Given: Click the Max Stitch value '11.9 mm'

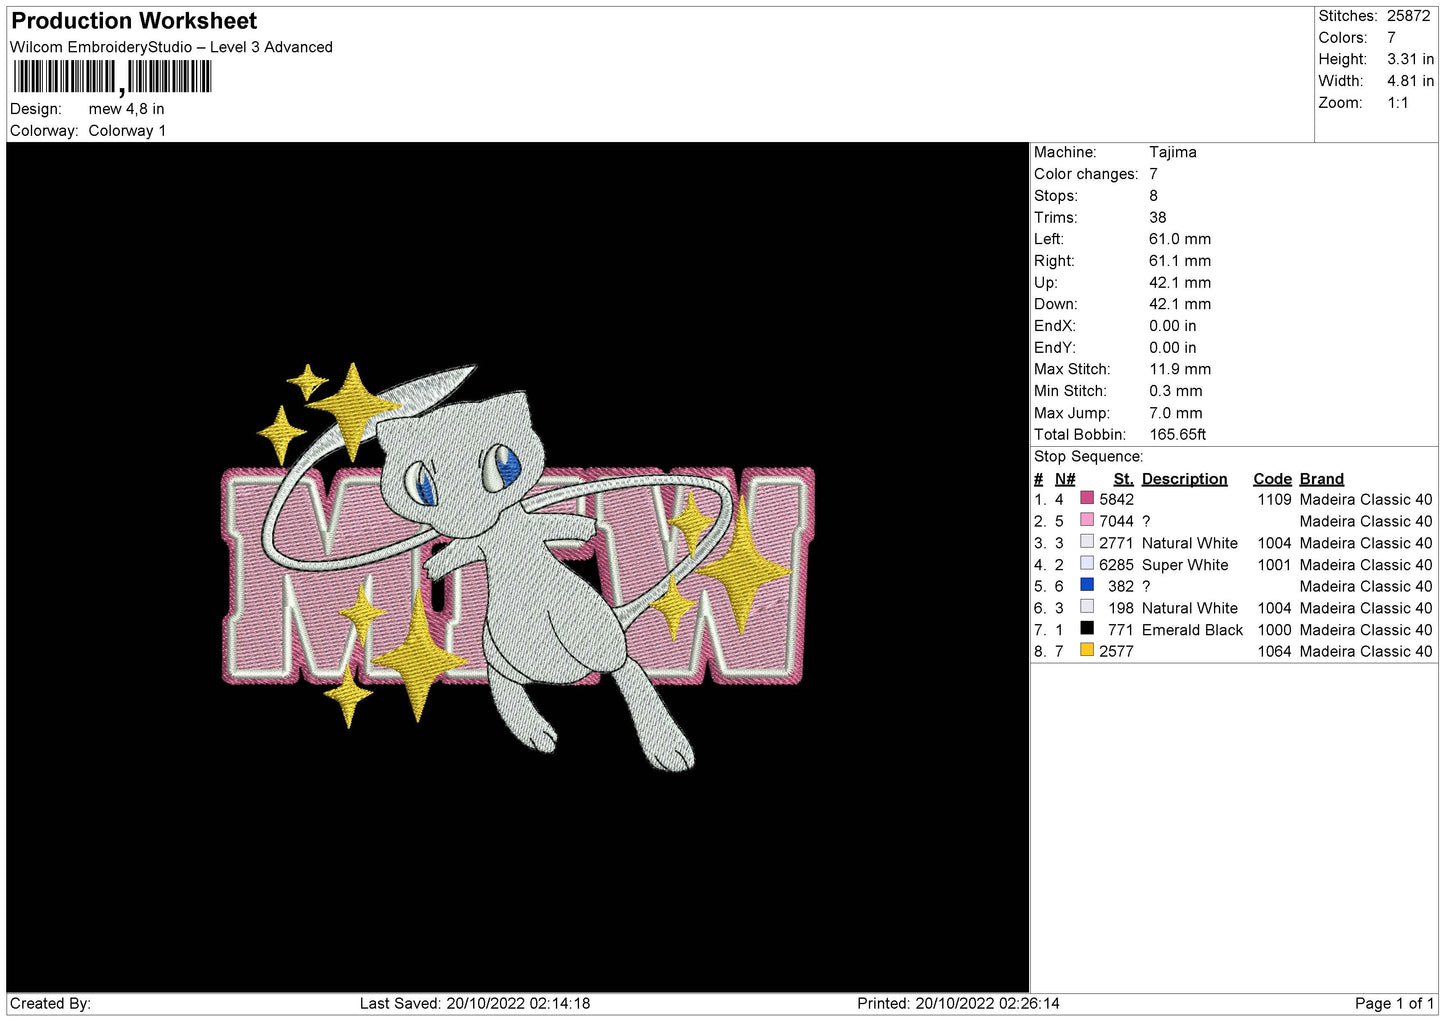Looking at the screenshot, I should tap(1180, 369).
